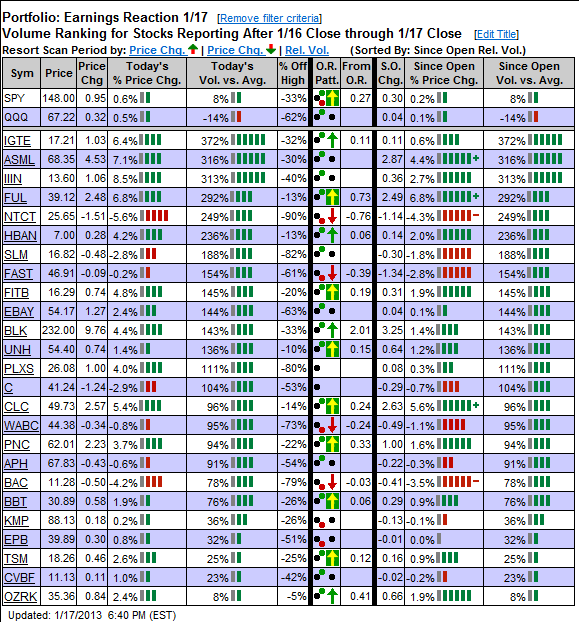579x622 pixels.
Task: Click the Remove filter criteria link
Action: (x=270, y=18)
